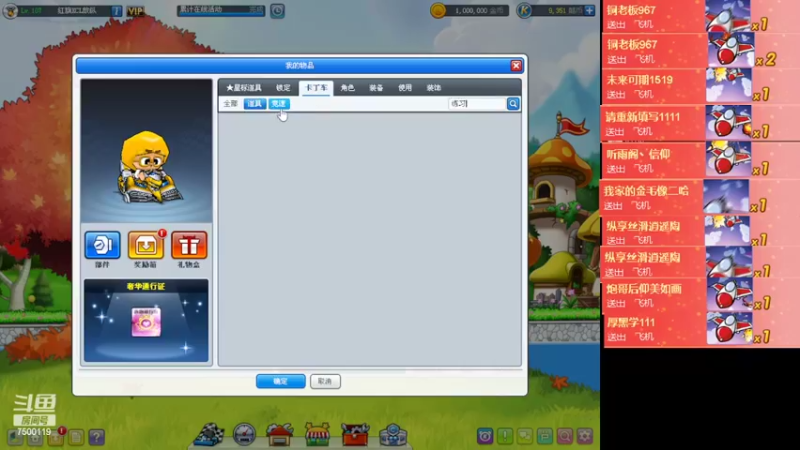The image size is (800, 450).
Task: Click the 确定 confirm button
Action: 281,381
